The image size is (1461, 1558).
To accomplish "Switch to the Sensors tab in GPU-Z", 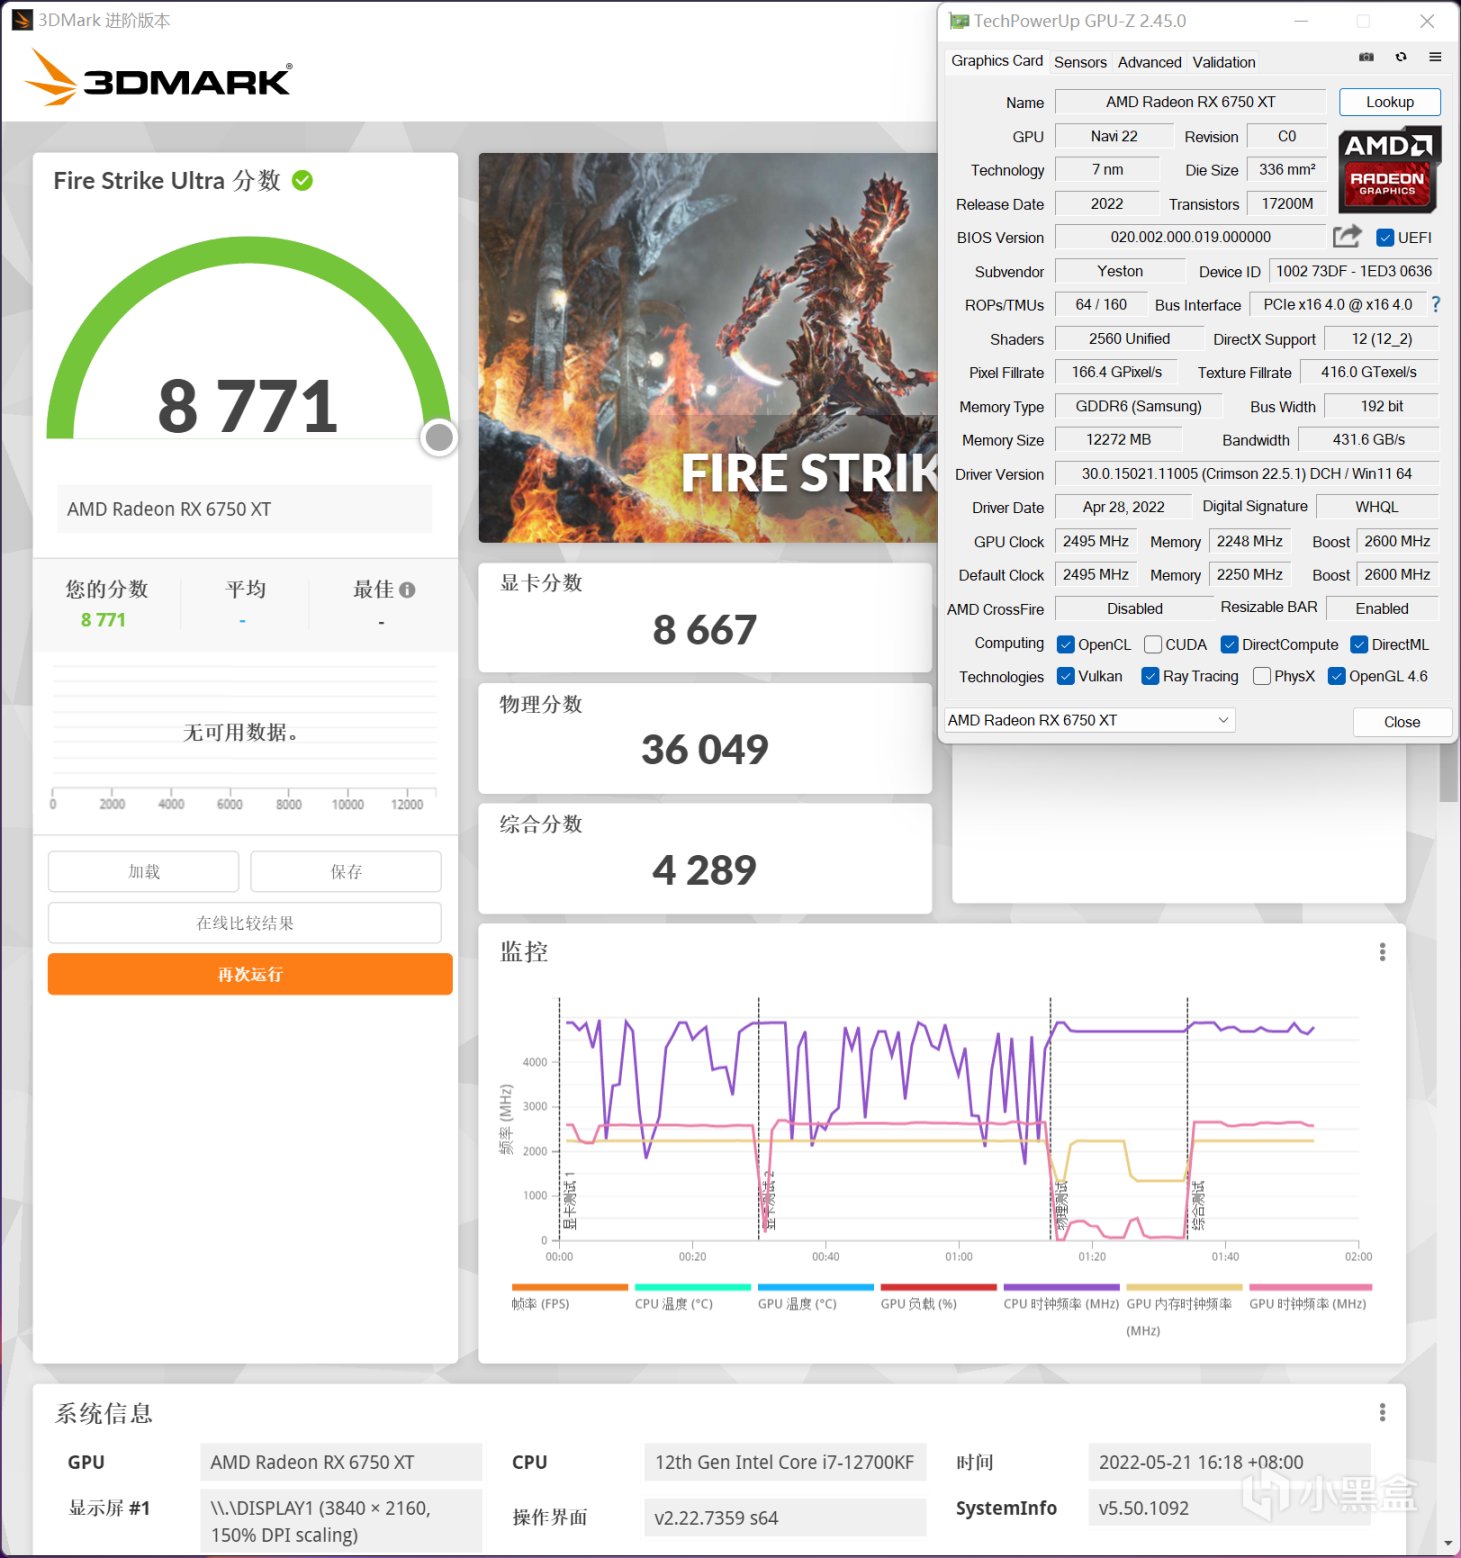I will click(1080, 62).
